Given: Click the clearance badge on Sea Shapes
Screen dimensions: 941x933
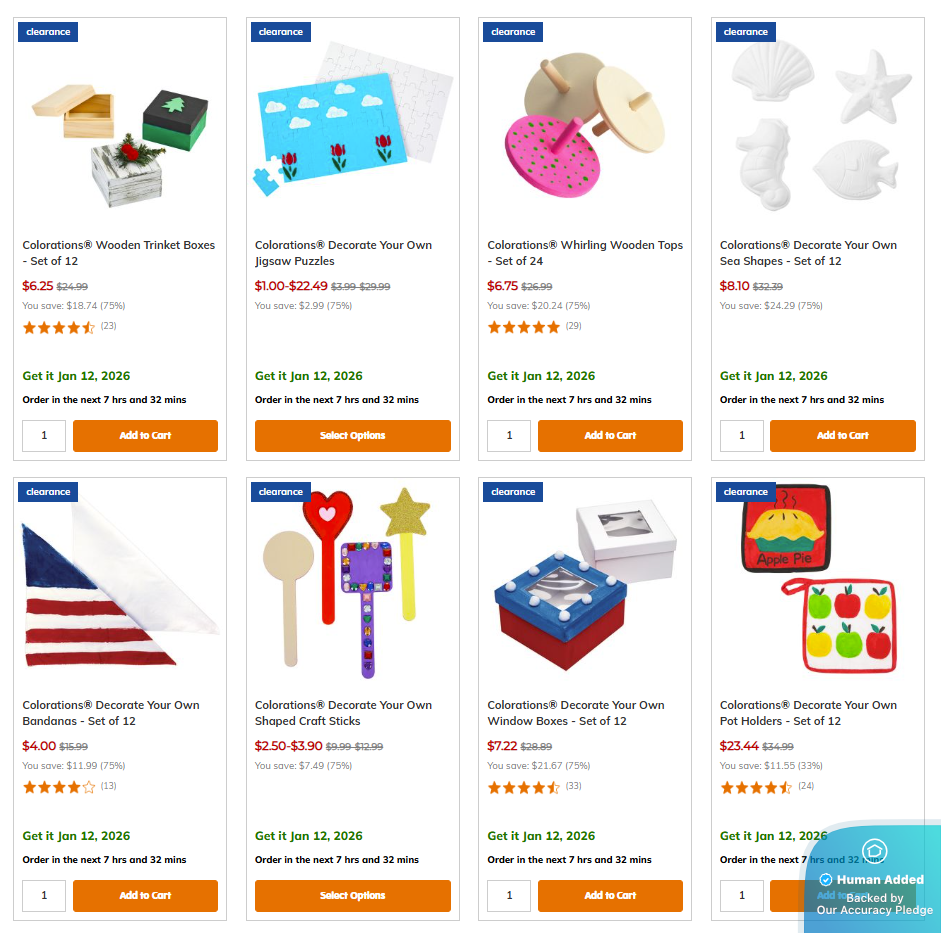Looking at the screenshot, I should pyautogui.click(x=745, y=32).
